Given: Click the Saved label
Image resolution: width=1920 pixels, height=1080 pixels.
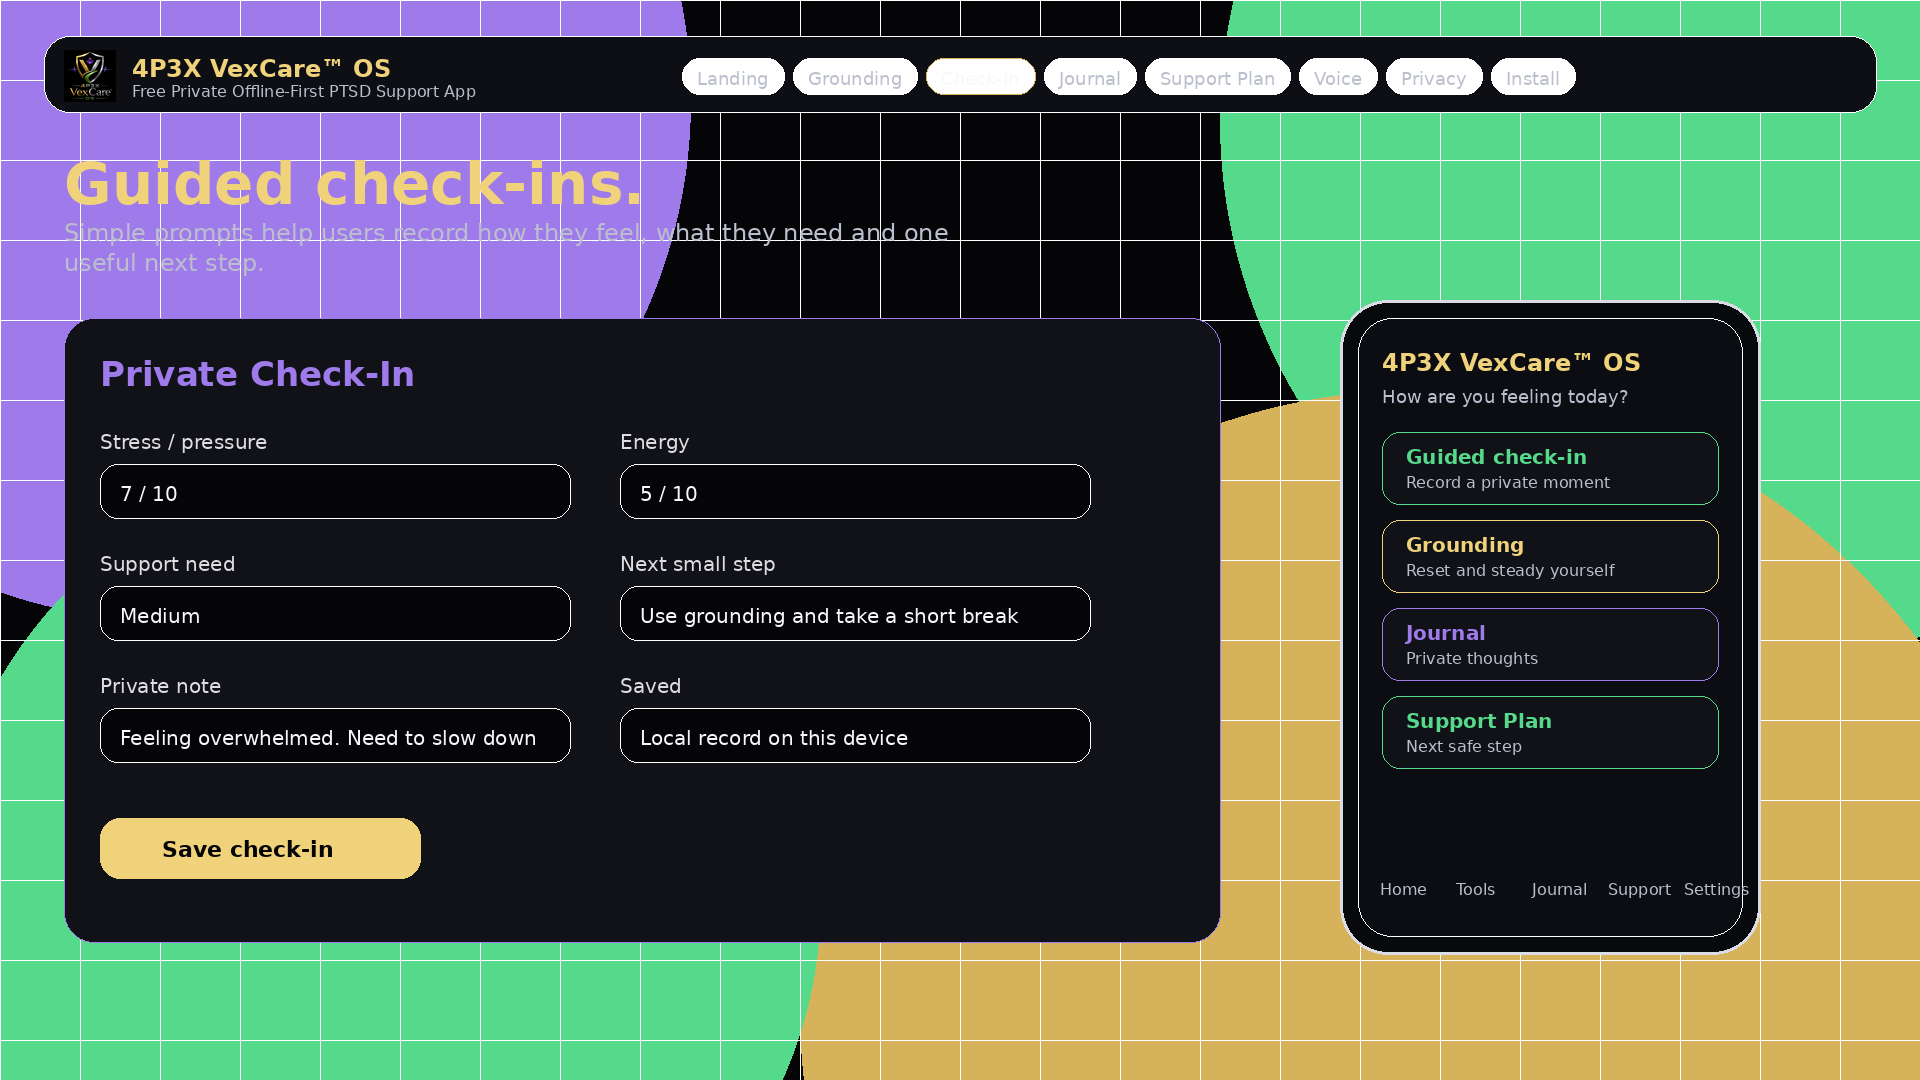Looking at the screenshot, I should tap(650, 686).
